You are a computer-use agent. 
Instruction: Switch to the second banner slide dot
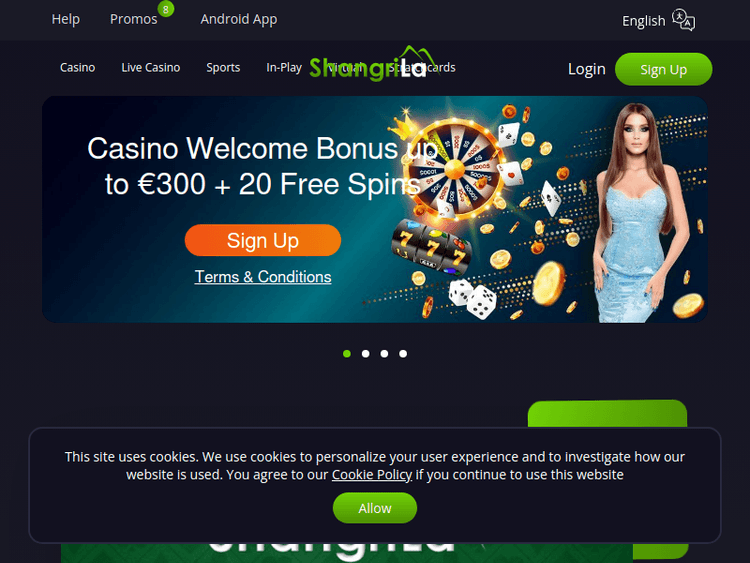point(365,353)
